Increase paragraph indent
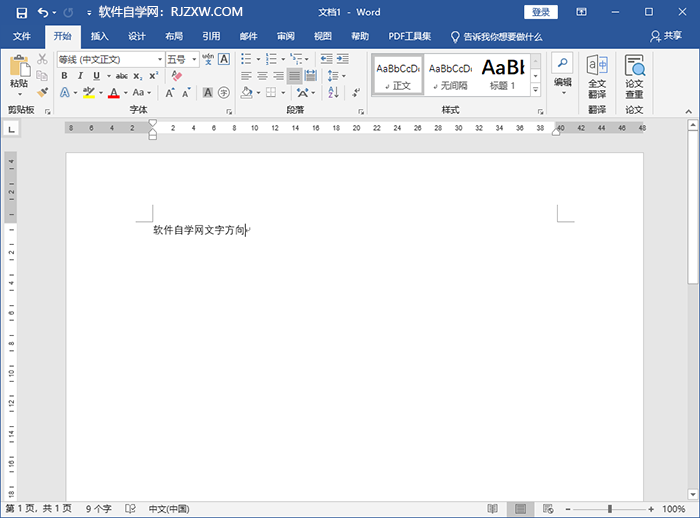 tap(343, 59)
